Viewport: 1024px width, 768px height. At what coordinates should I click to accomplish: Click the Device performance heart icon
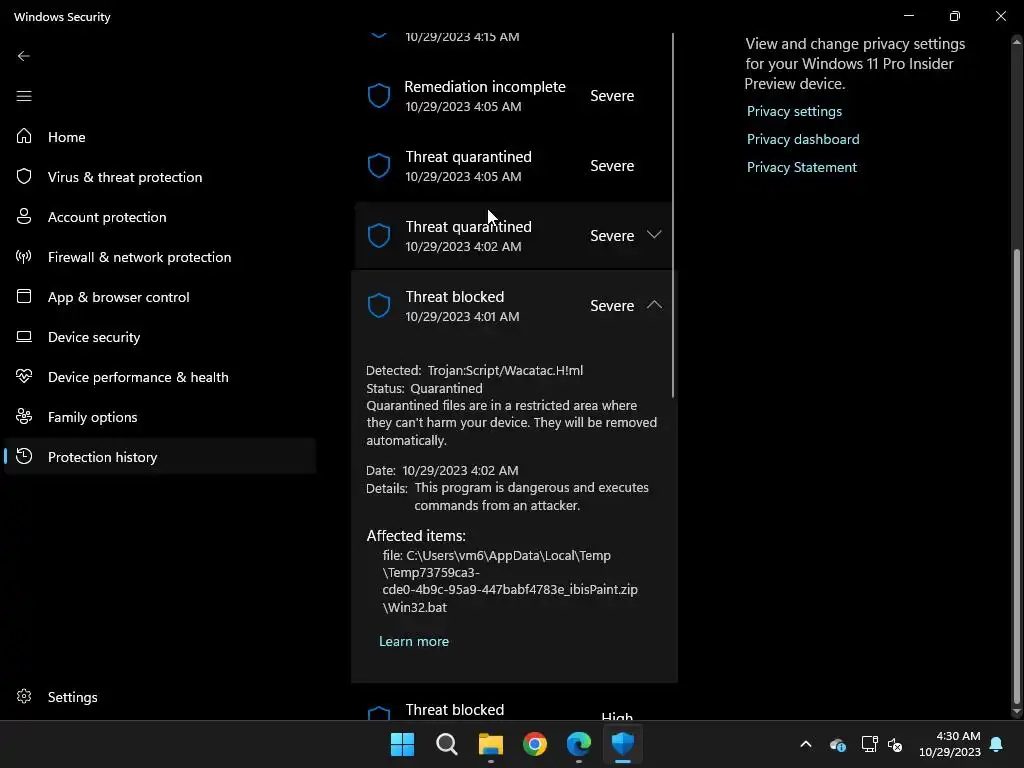(24, 376)
